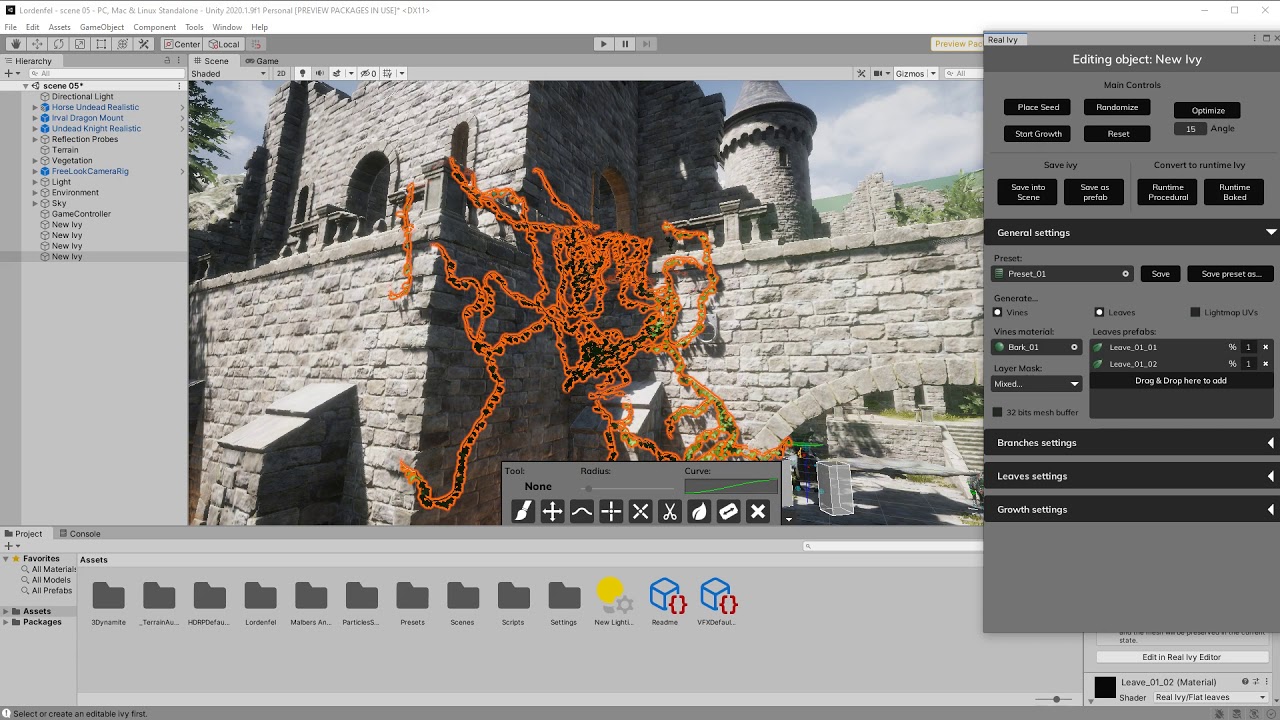Select the ivy Move arrows tool

click(552, 512)
